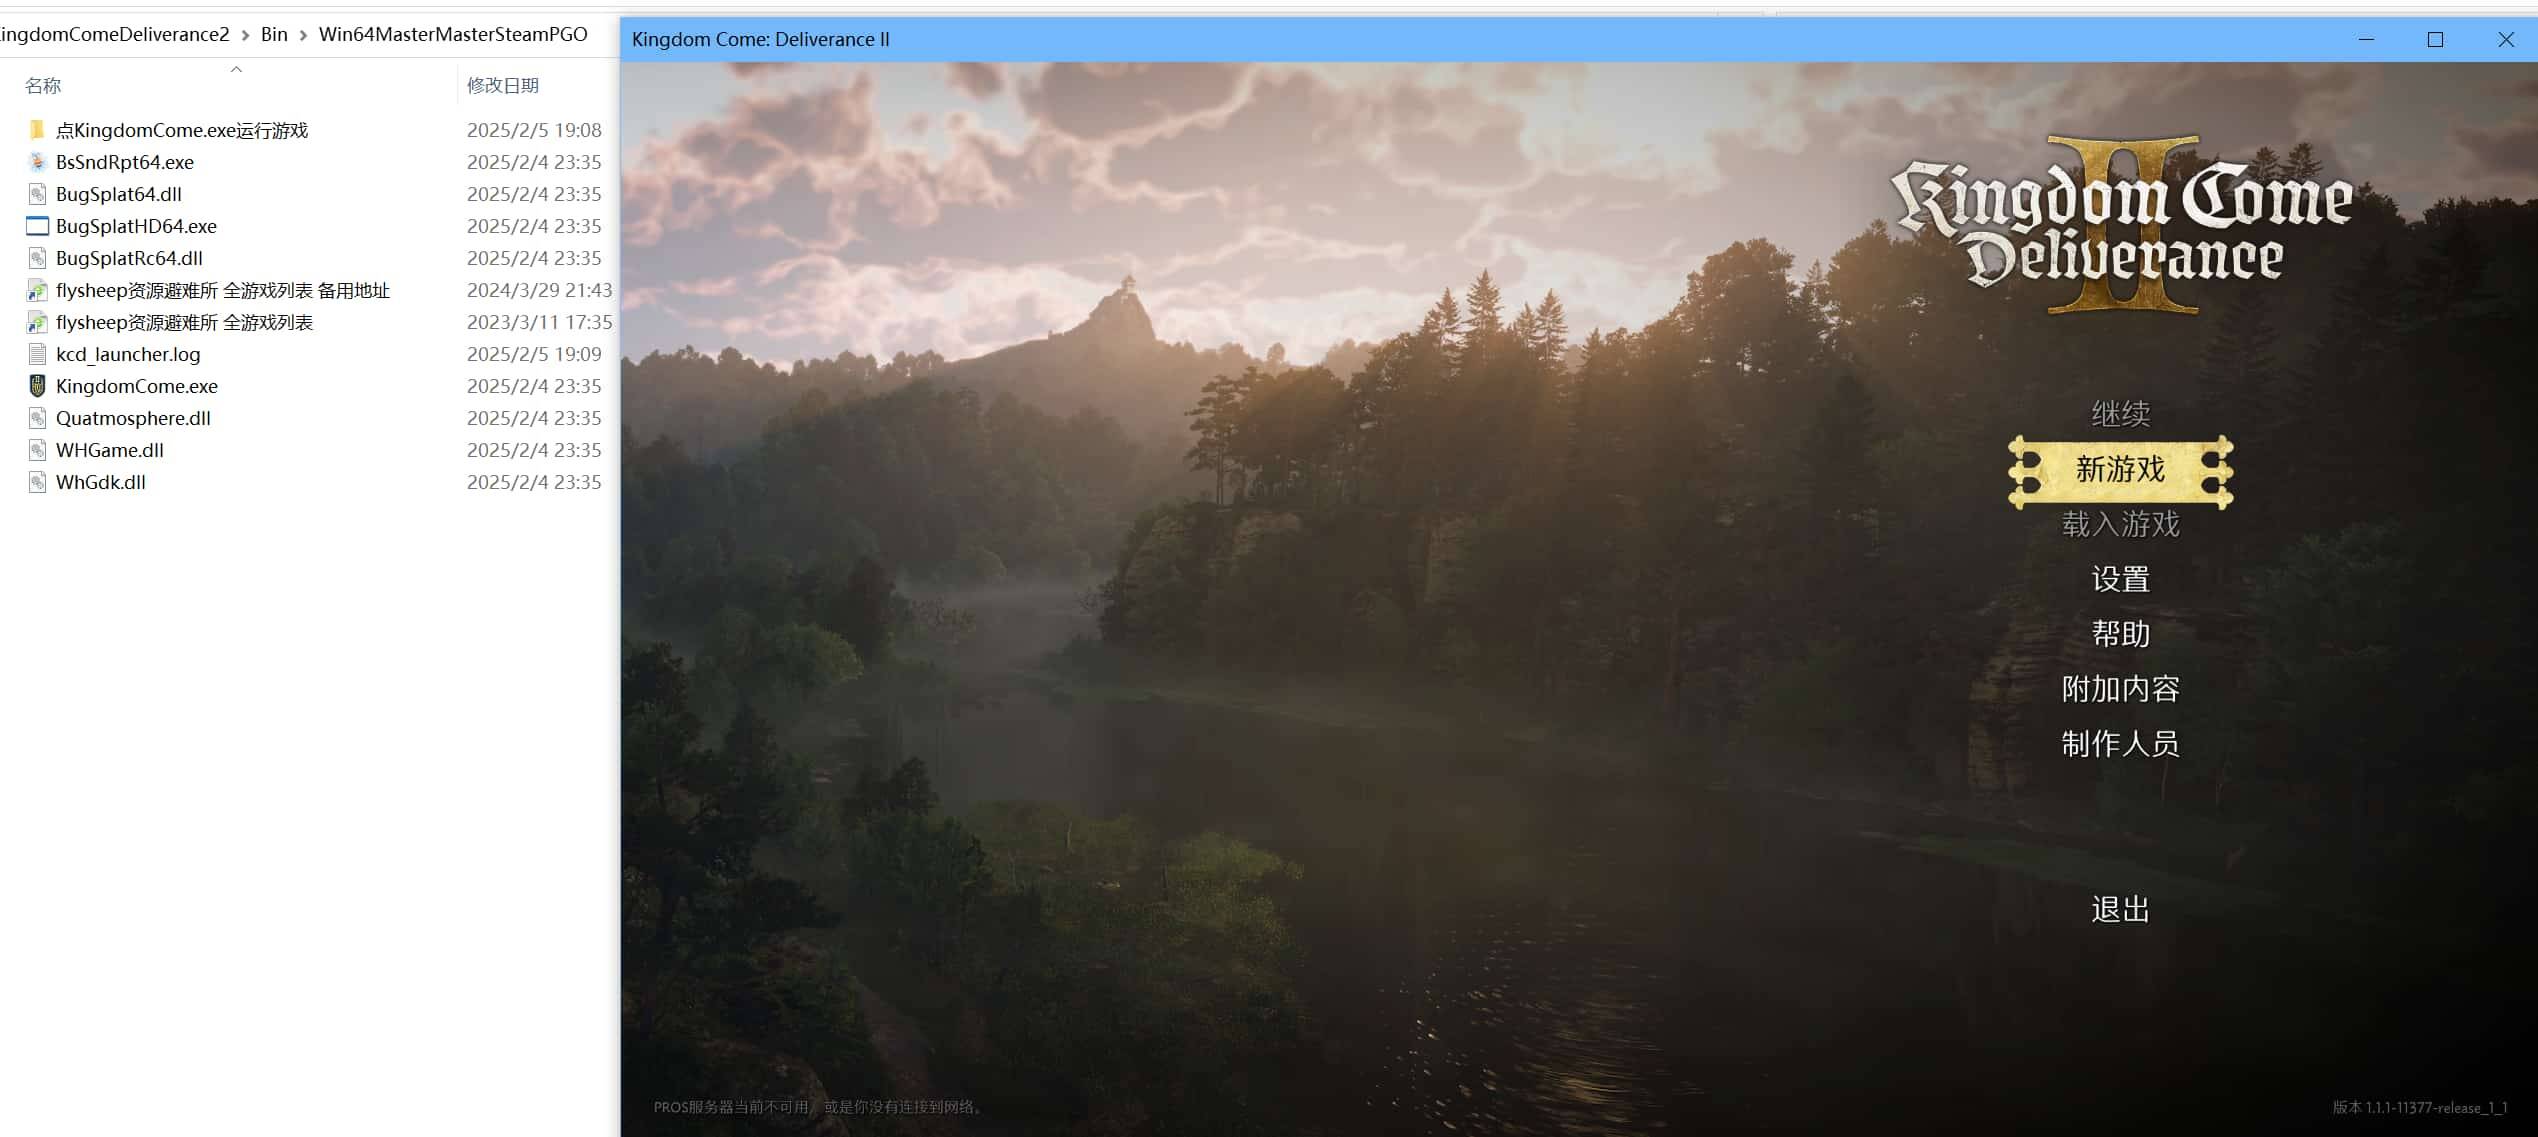Open 设置 in the game menu
This screenshot has height=1137, width=2538.
pos(2120,579)
